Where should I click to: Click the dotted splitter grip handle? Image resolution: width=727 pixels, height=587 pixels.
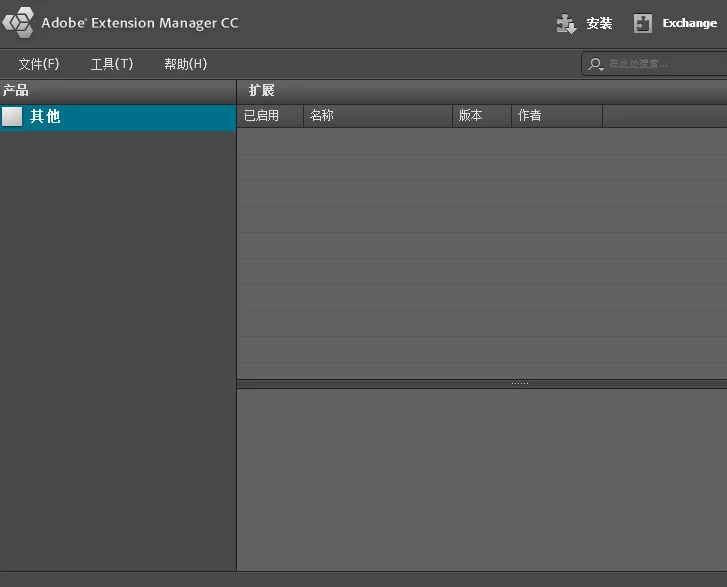coord(520,383)
